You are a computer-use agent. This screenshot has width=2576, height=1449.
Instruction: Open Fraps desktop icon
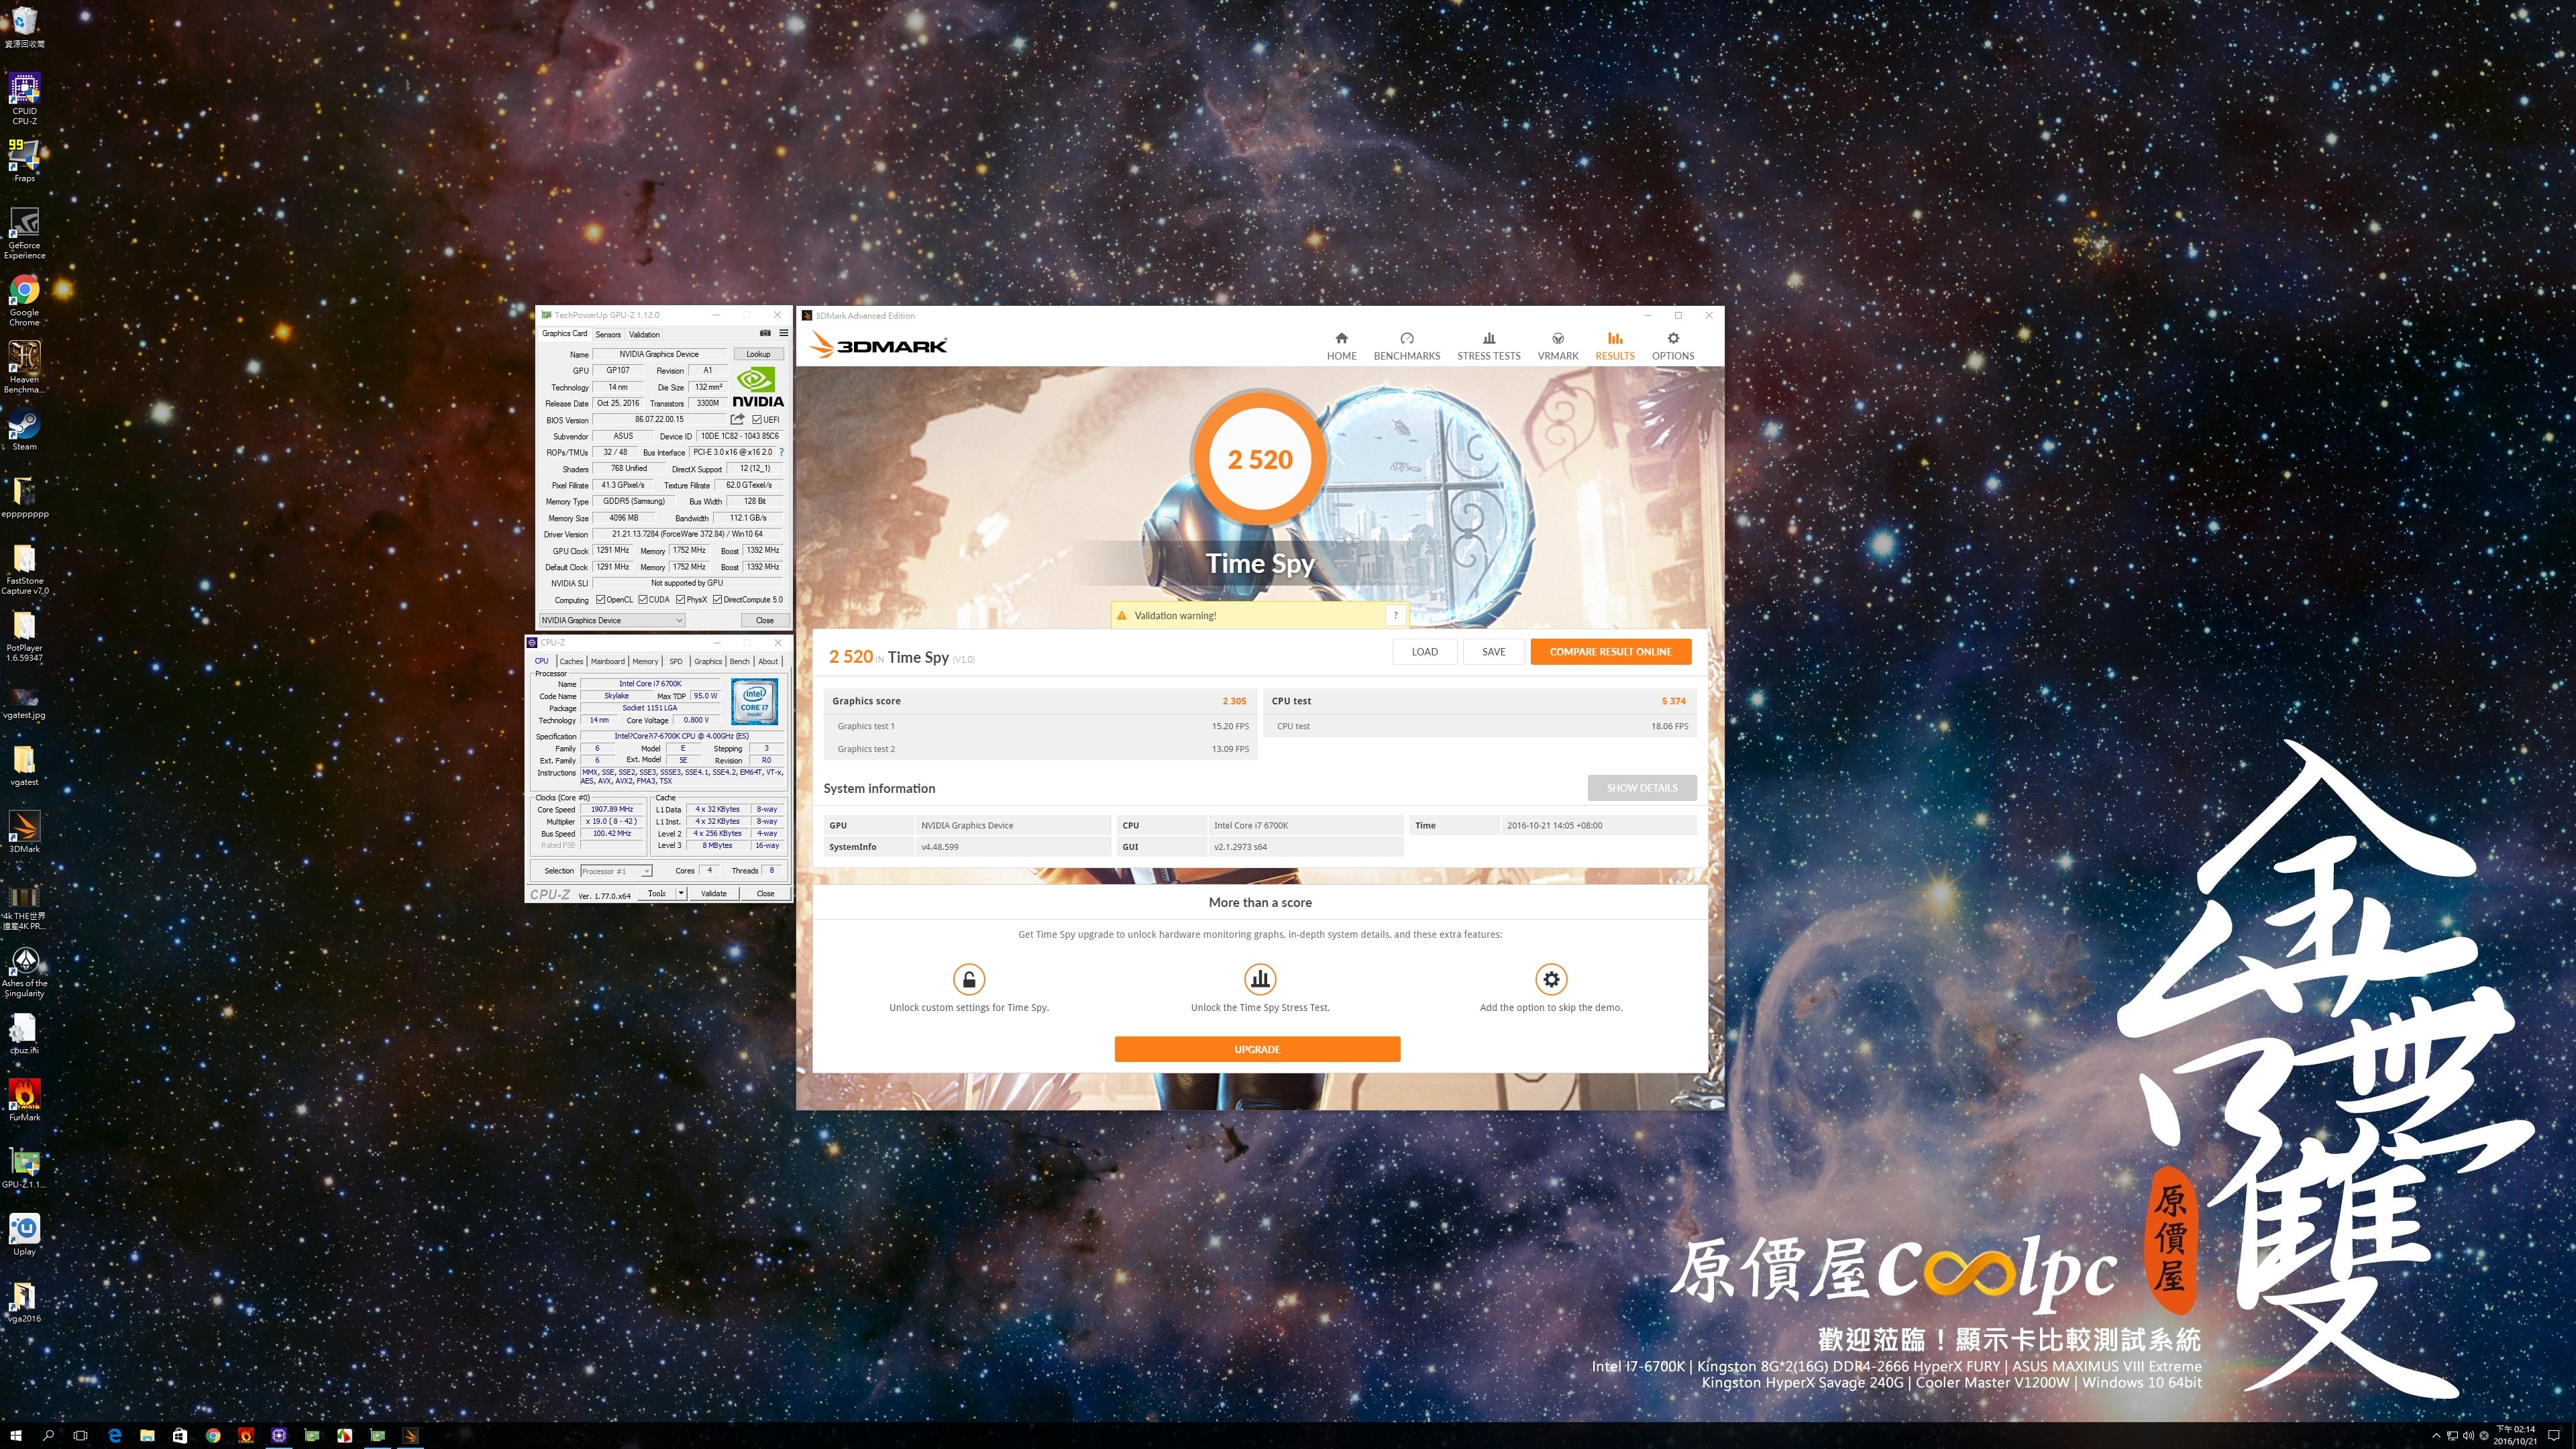pyautogui.click(x=24, y=160)
